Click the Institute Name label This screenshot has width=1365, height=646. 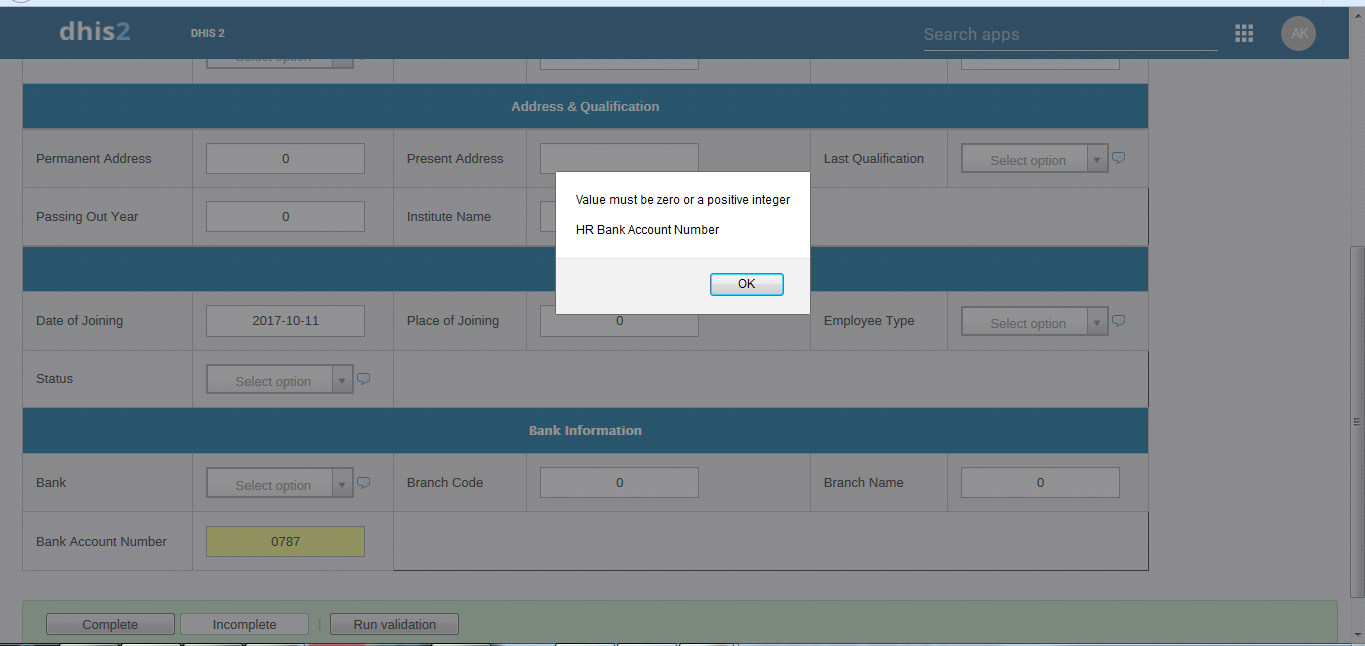pos(448,216)
